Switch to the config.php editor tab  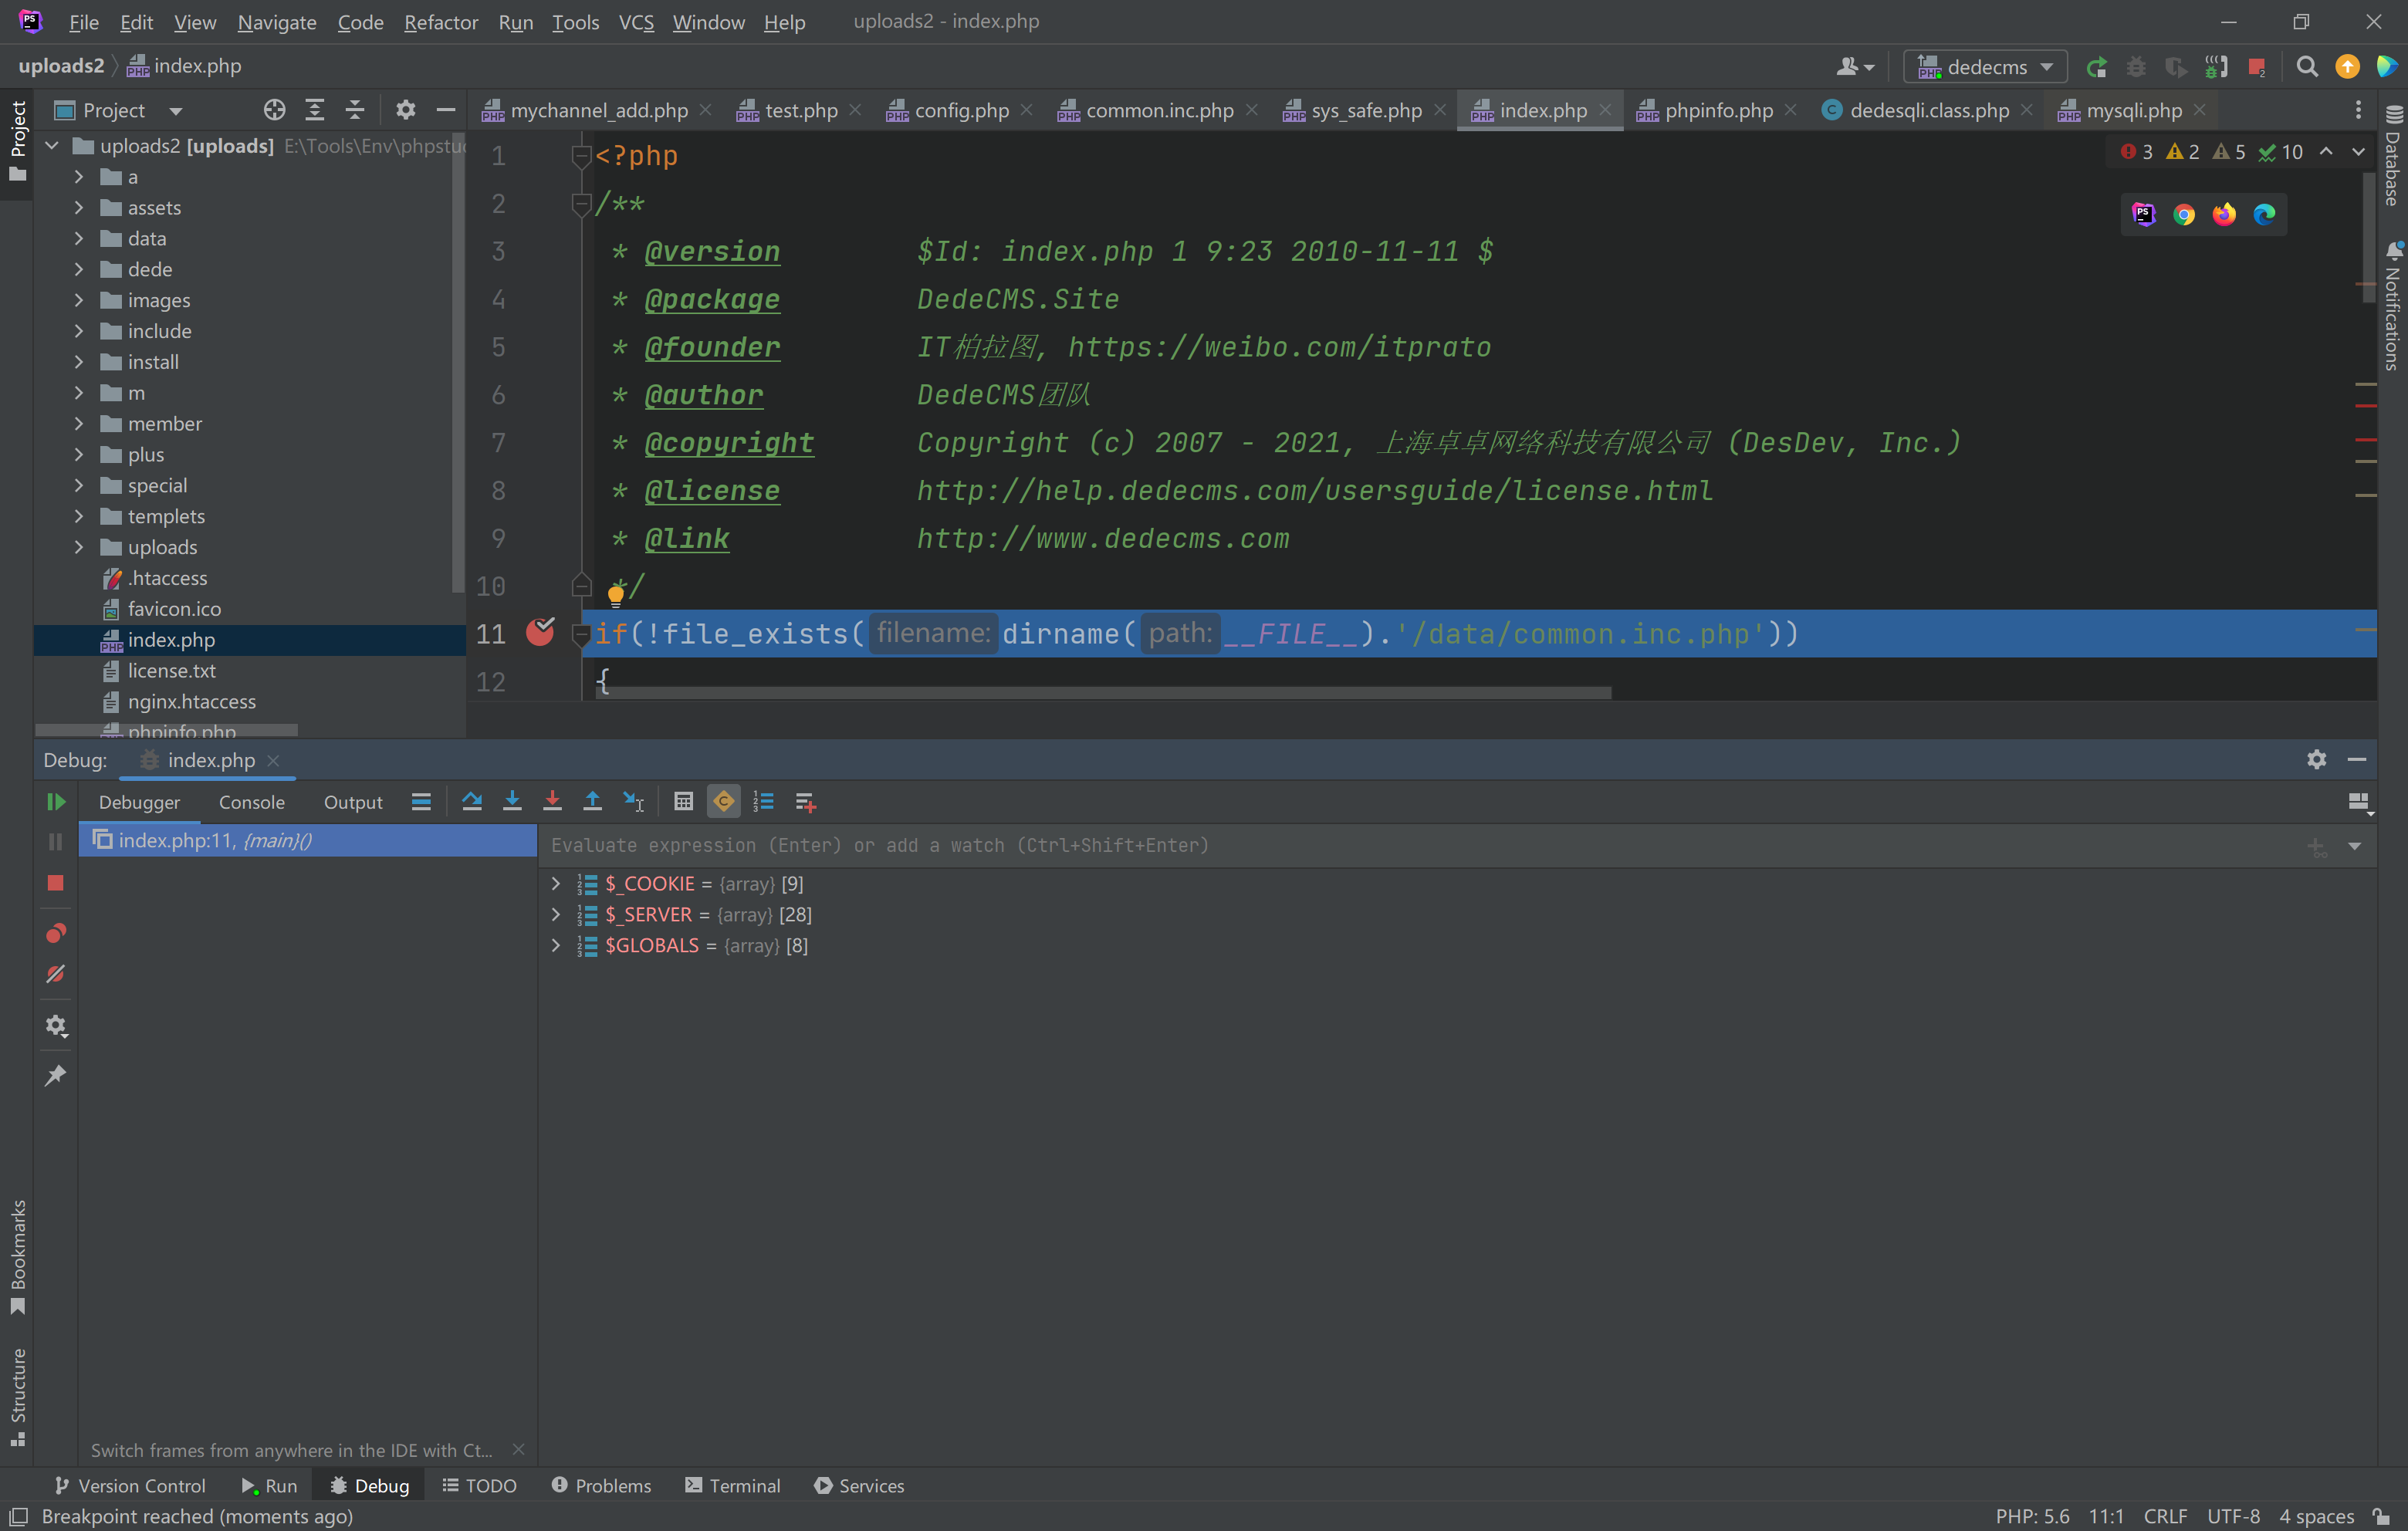tap(960, 110)
